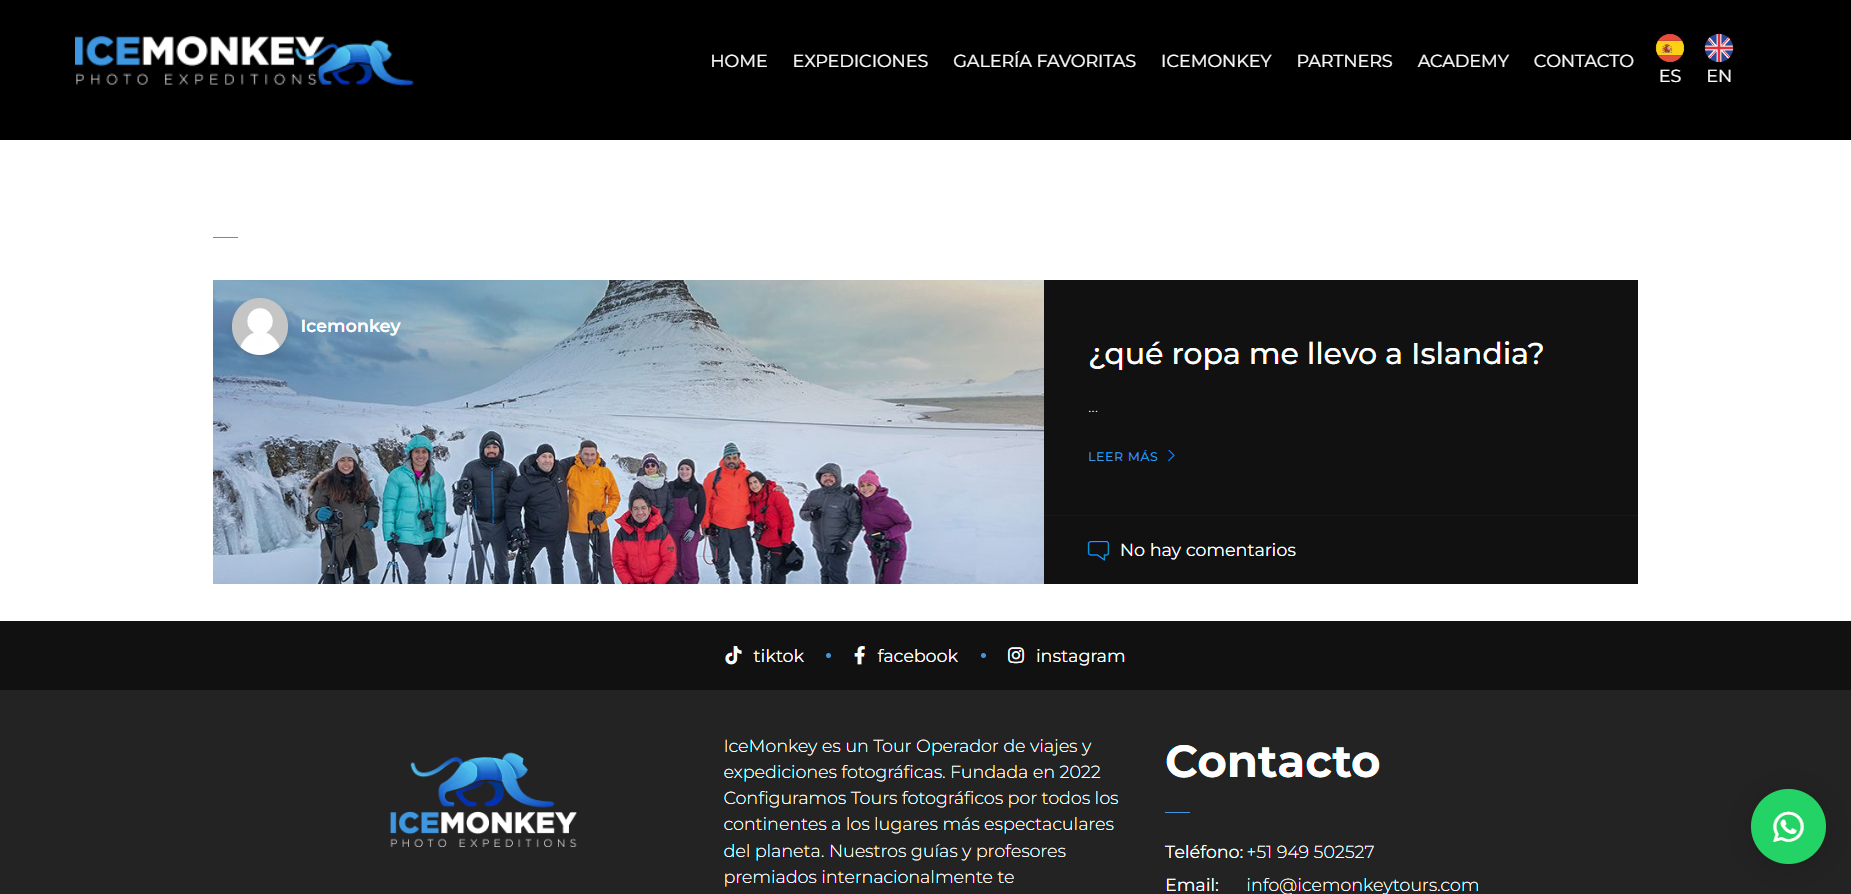Screen dimensions: 1851x894
Task: Open the Instagram social icon
Action: click(x=1015, y=656)
